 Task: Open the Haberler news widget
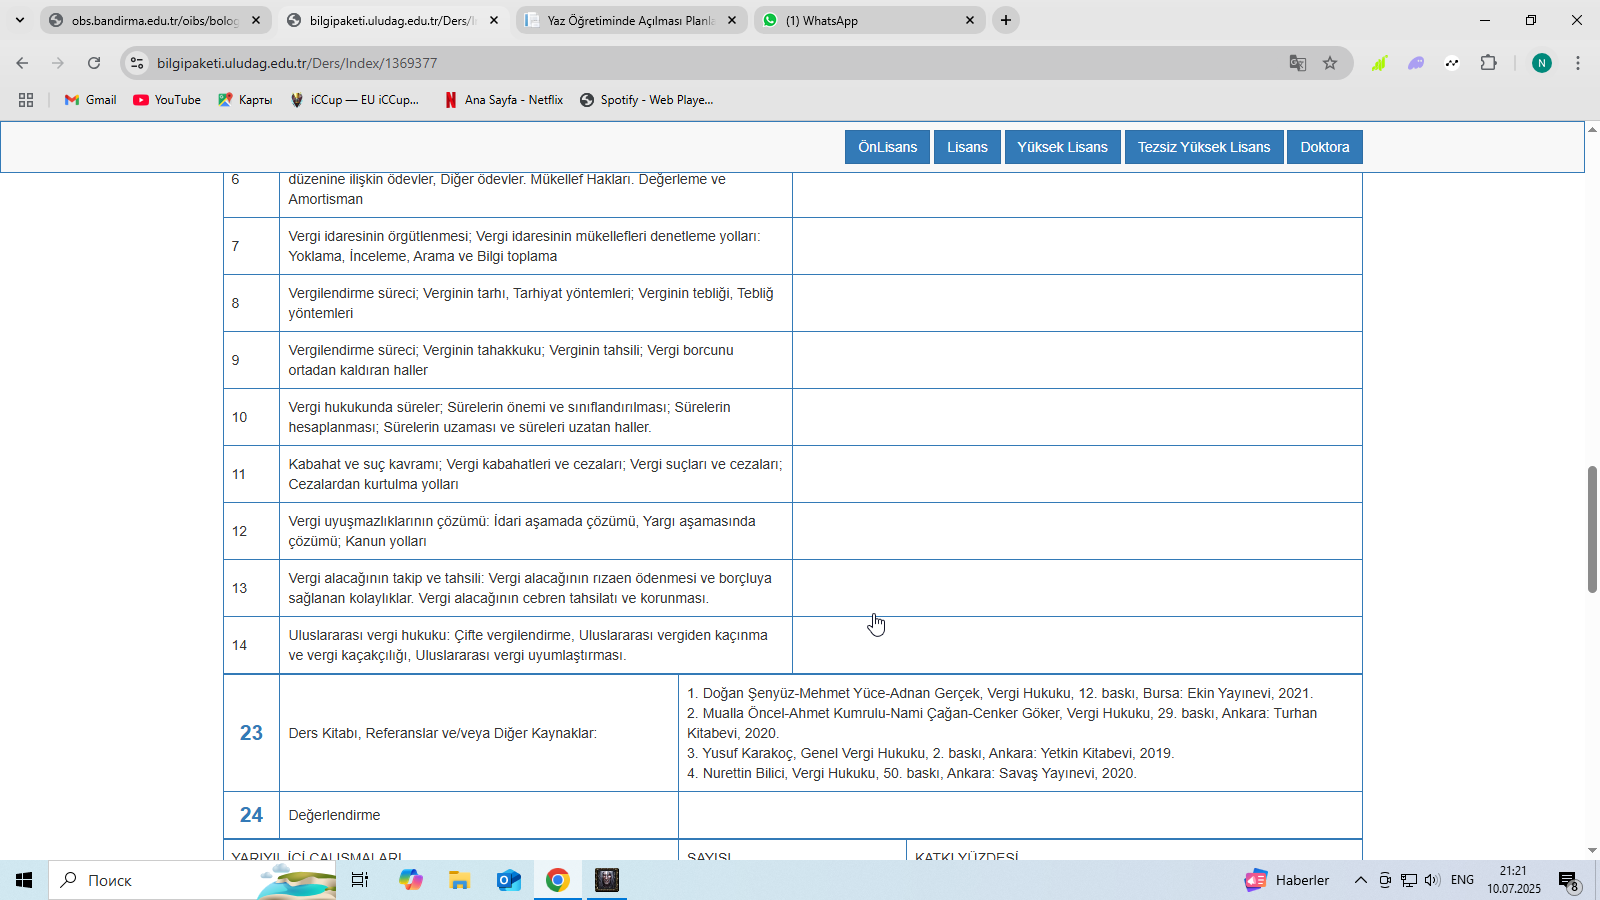[x=1287, y=880]
